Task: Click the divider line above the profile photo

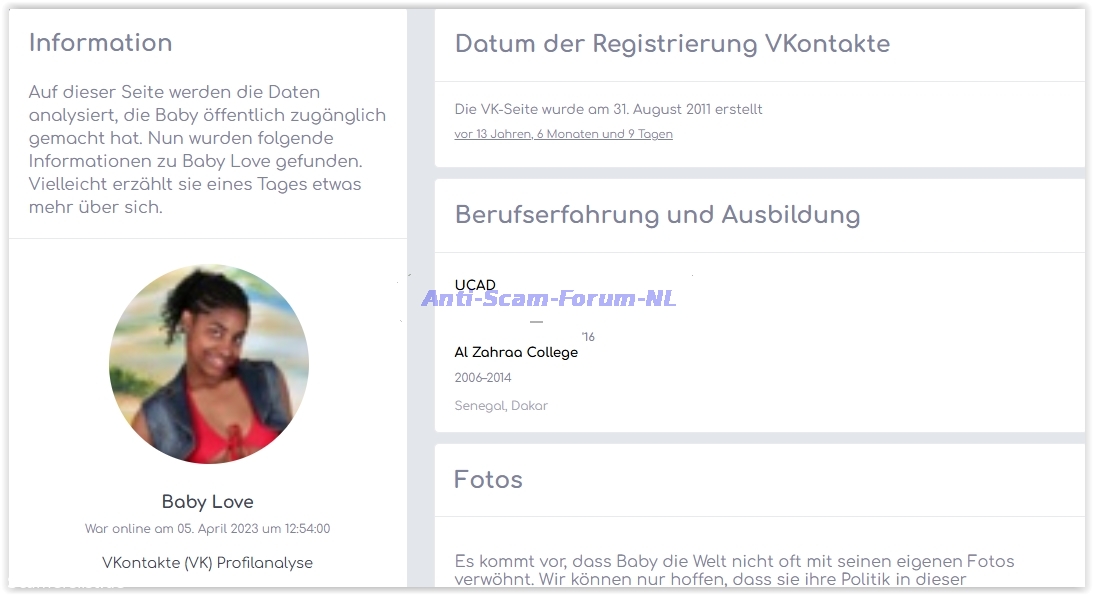Action: pyautogui.click(x=208, y=239)
